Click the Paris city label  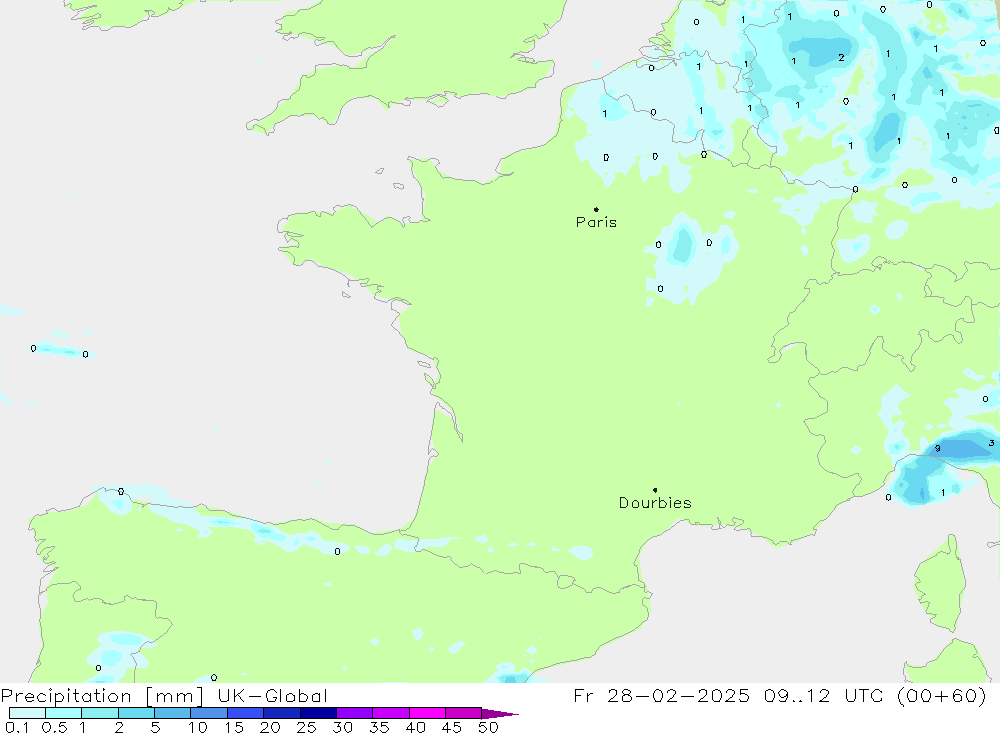click(x=596, y=222)
